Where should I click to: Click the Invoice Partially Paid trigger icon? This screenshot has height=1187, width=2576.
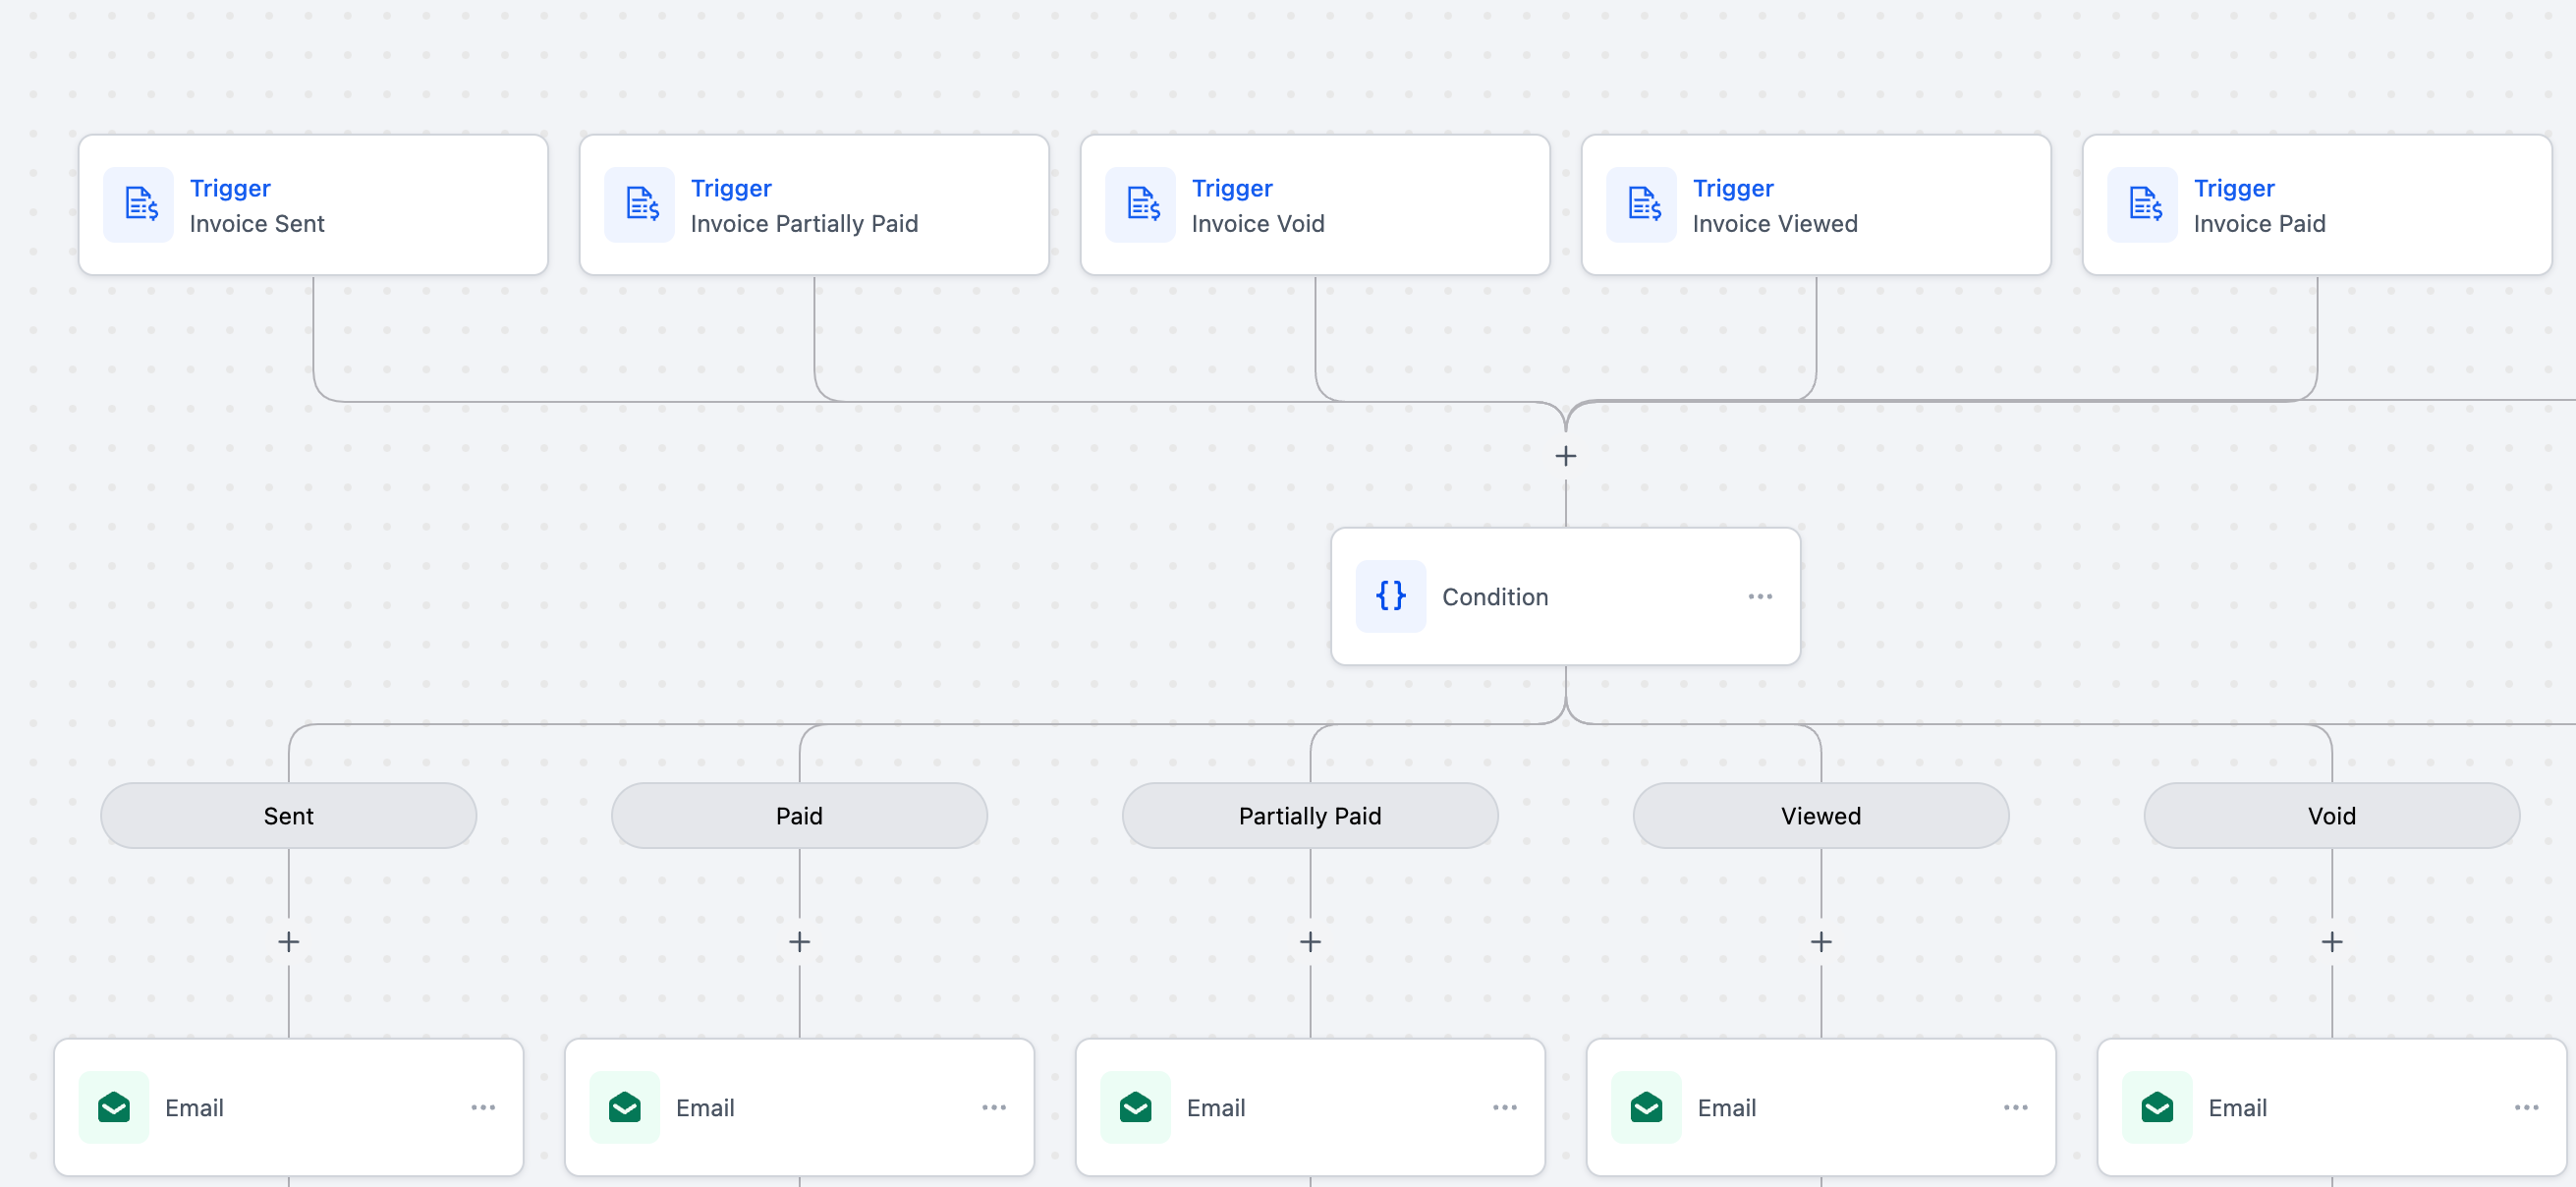(640, 204)
